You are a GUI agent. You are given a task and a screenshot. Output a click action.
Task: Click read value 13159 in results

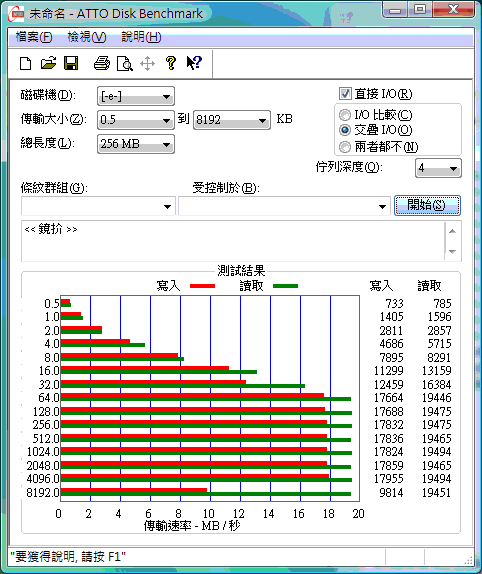click(436, 371)
